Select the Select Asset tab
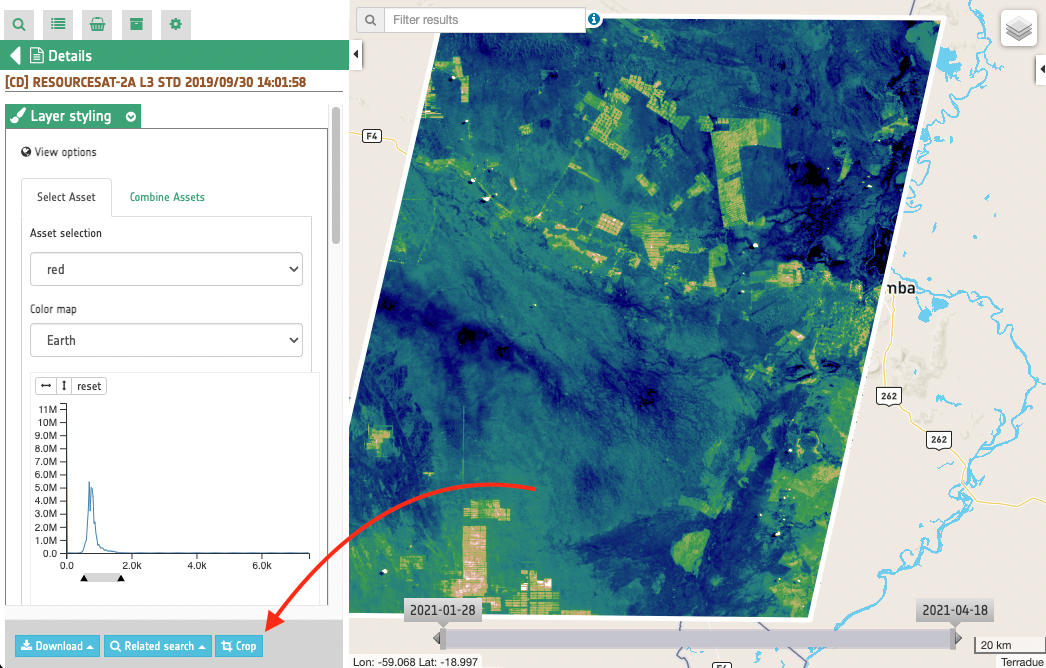The height and width of the screenshot is (668, 1046). tap(66, 197)
